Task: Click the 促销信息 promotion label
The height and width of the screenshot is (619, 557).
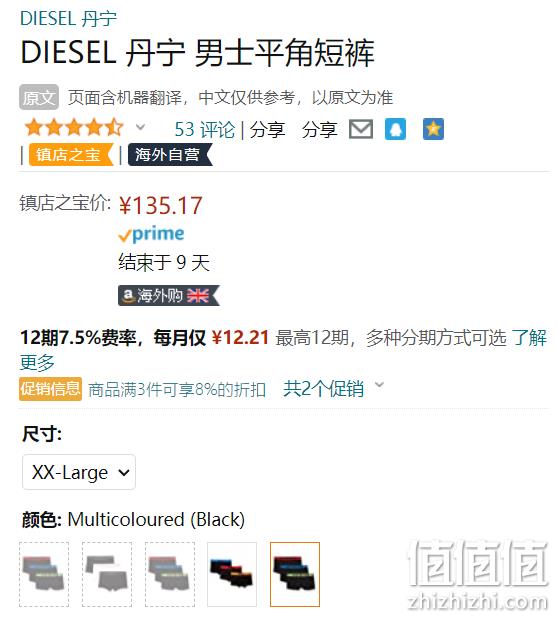Action: coord(51,389)
